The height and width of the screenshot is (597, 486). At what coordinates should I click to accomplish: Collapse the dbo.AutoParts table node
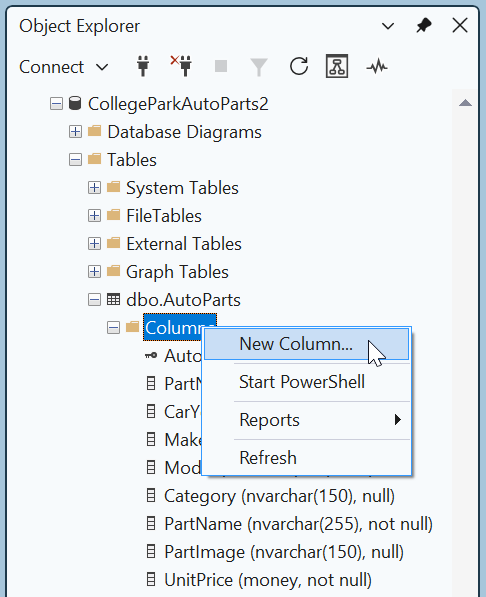coord(94,300)
